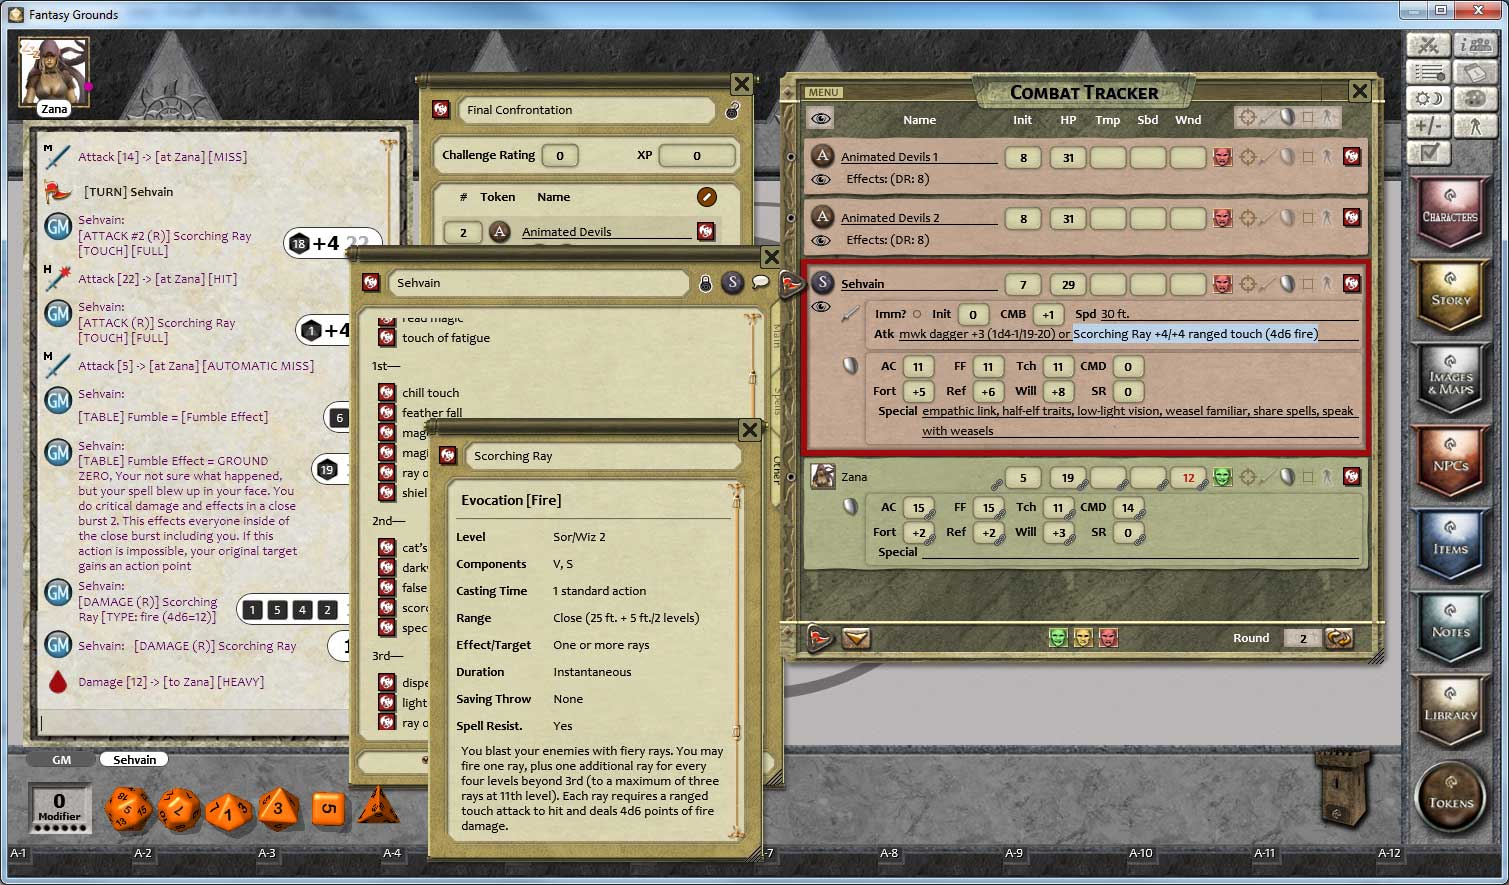Click the crossed swords icon in the top toolbar

[1428, 45]
